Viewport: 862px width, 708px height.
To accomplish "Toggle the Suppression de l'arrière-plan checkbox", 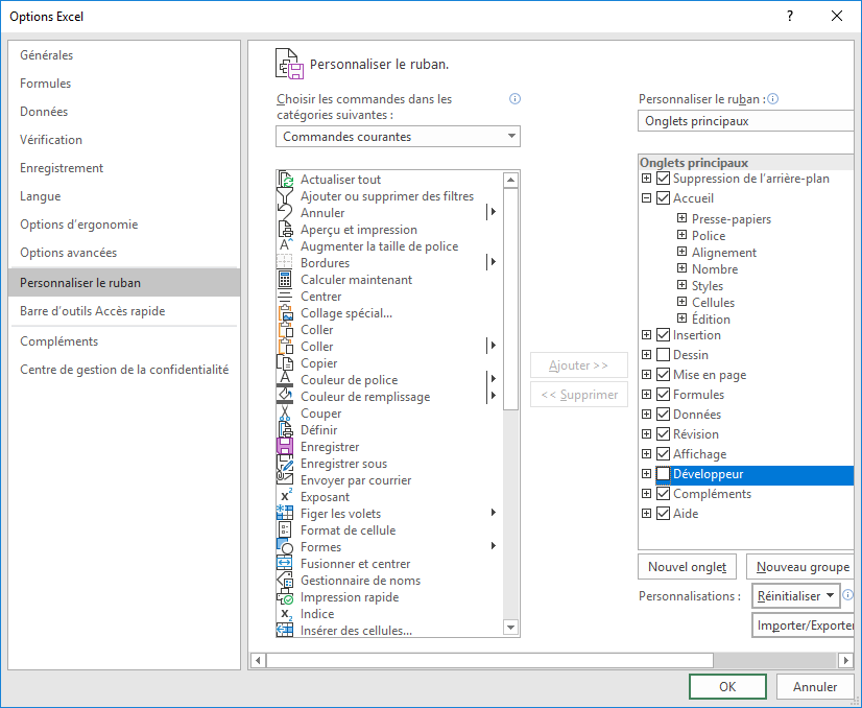I will (664, 178).
